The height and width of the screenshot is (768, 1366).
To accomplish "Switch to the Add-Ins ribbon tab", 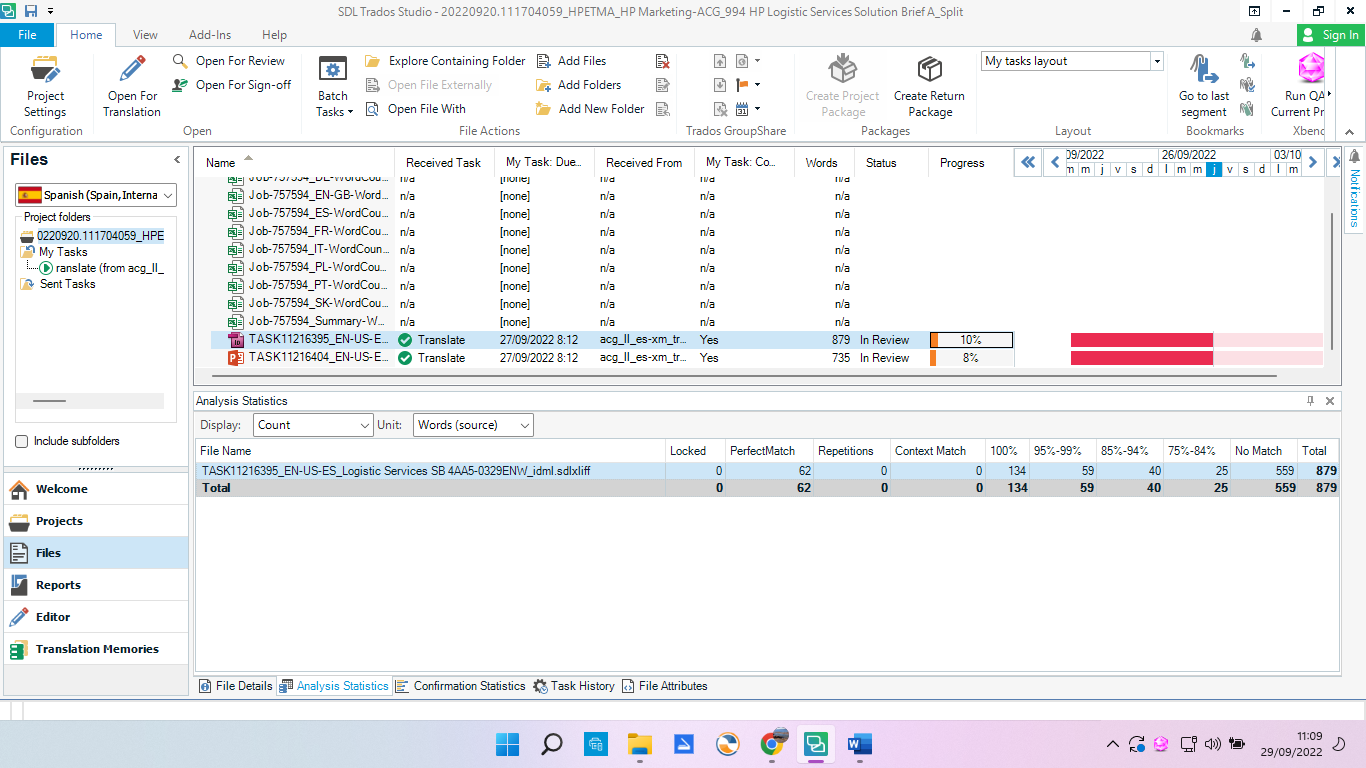I will [209, 35].
